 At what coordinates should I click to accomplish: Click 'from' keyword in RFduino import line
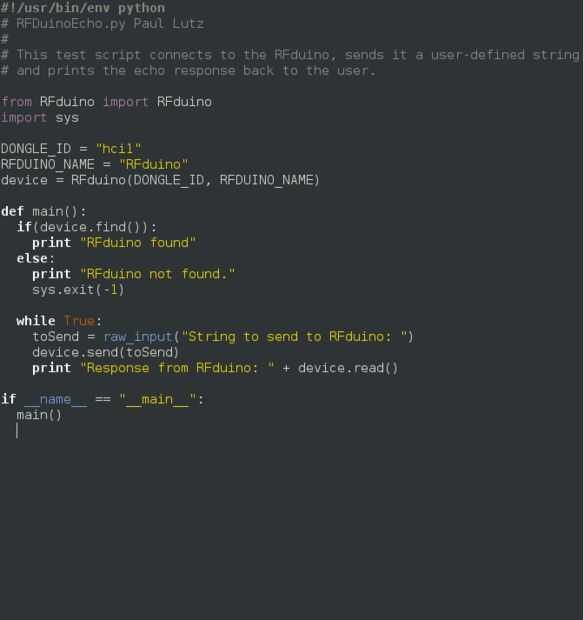point(16,102)
